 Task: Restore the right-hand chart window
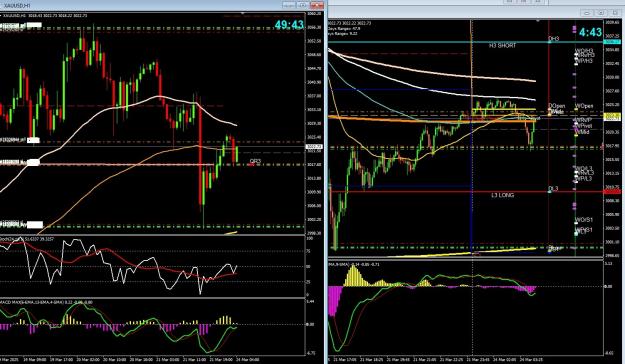[x=601, y=13]
